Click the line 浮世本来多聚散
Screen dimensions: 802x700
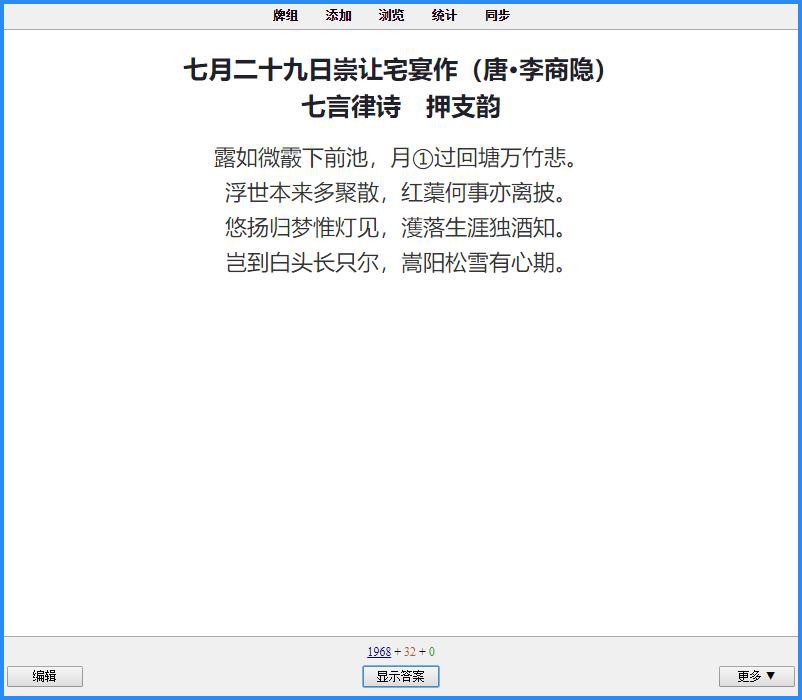tap(302, 193)
